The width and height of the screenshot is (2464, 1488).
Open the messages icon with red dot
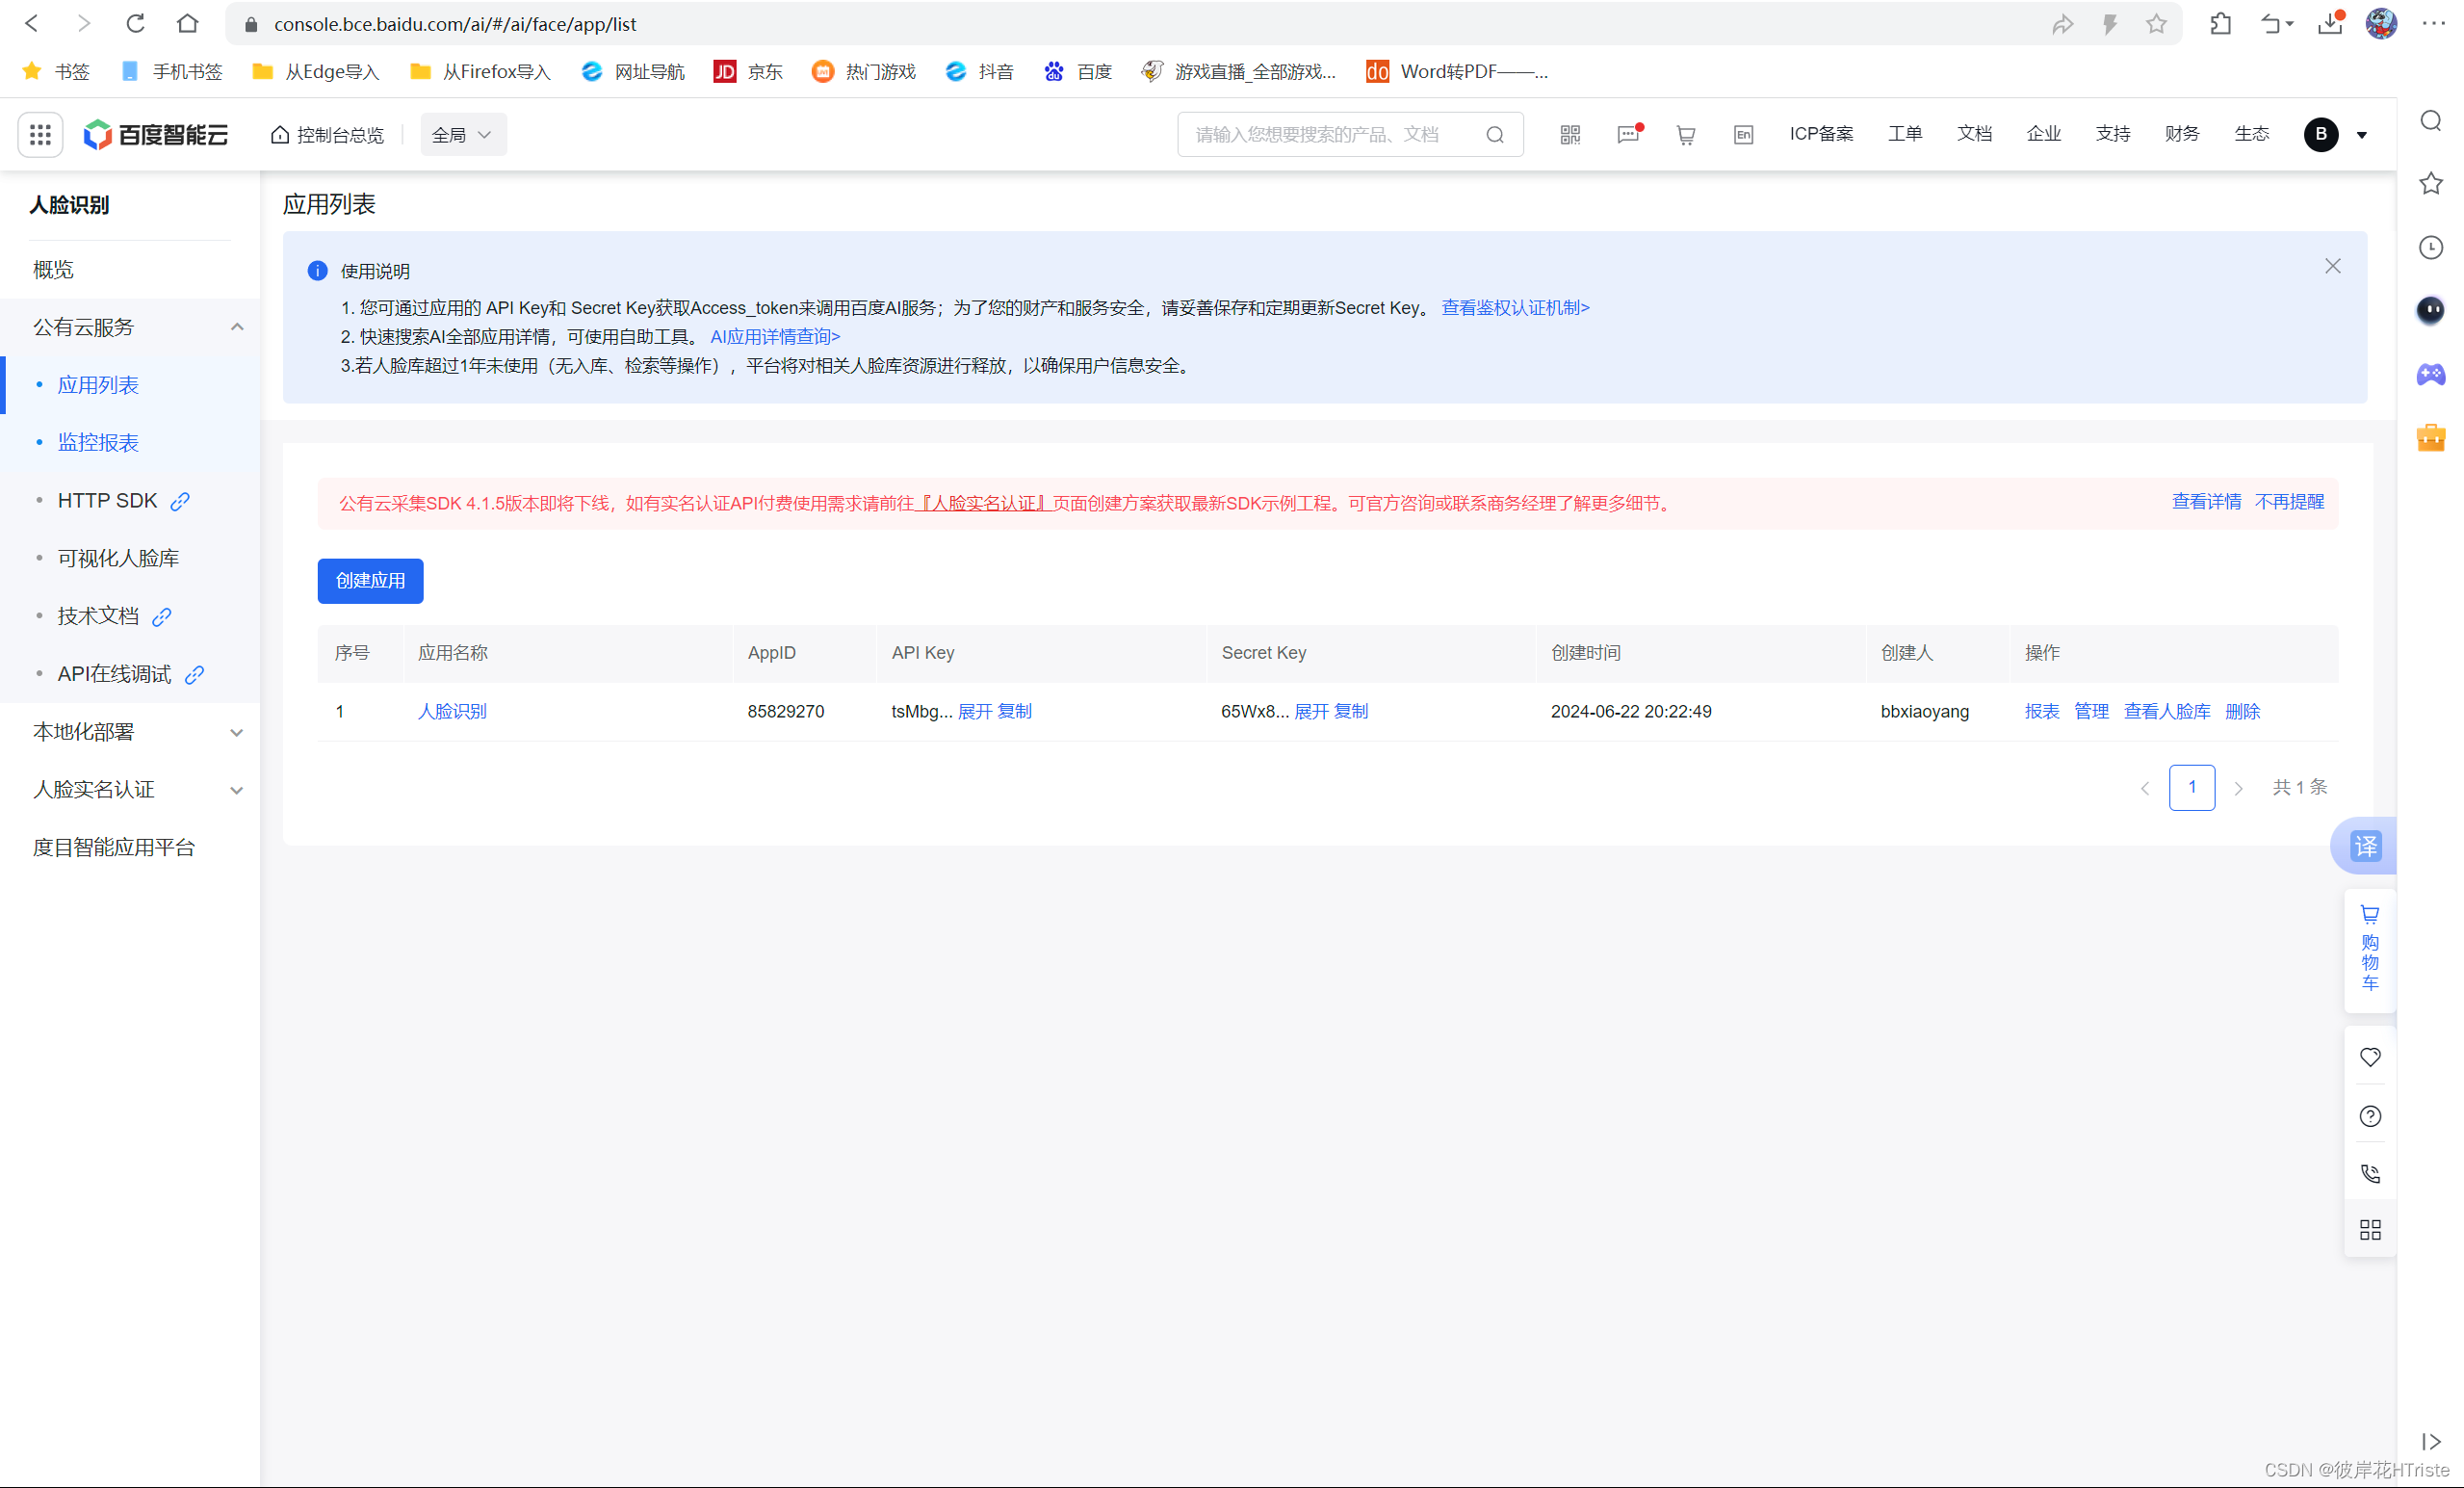[1627, 134]
